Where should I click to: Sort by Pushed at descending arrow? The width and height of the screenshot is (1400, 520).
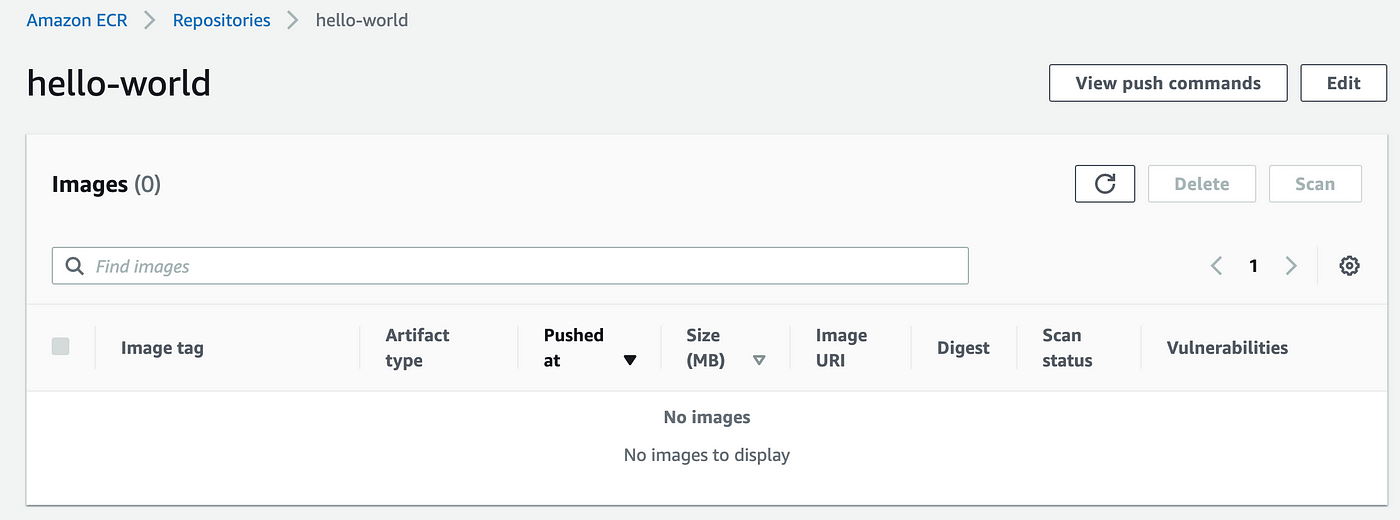pos(630,361)
